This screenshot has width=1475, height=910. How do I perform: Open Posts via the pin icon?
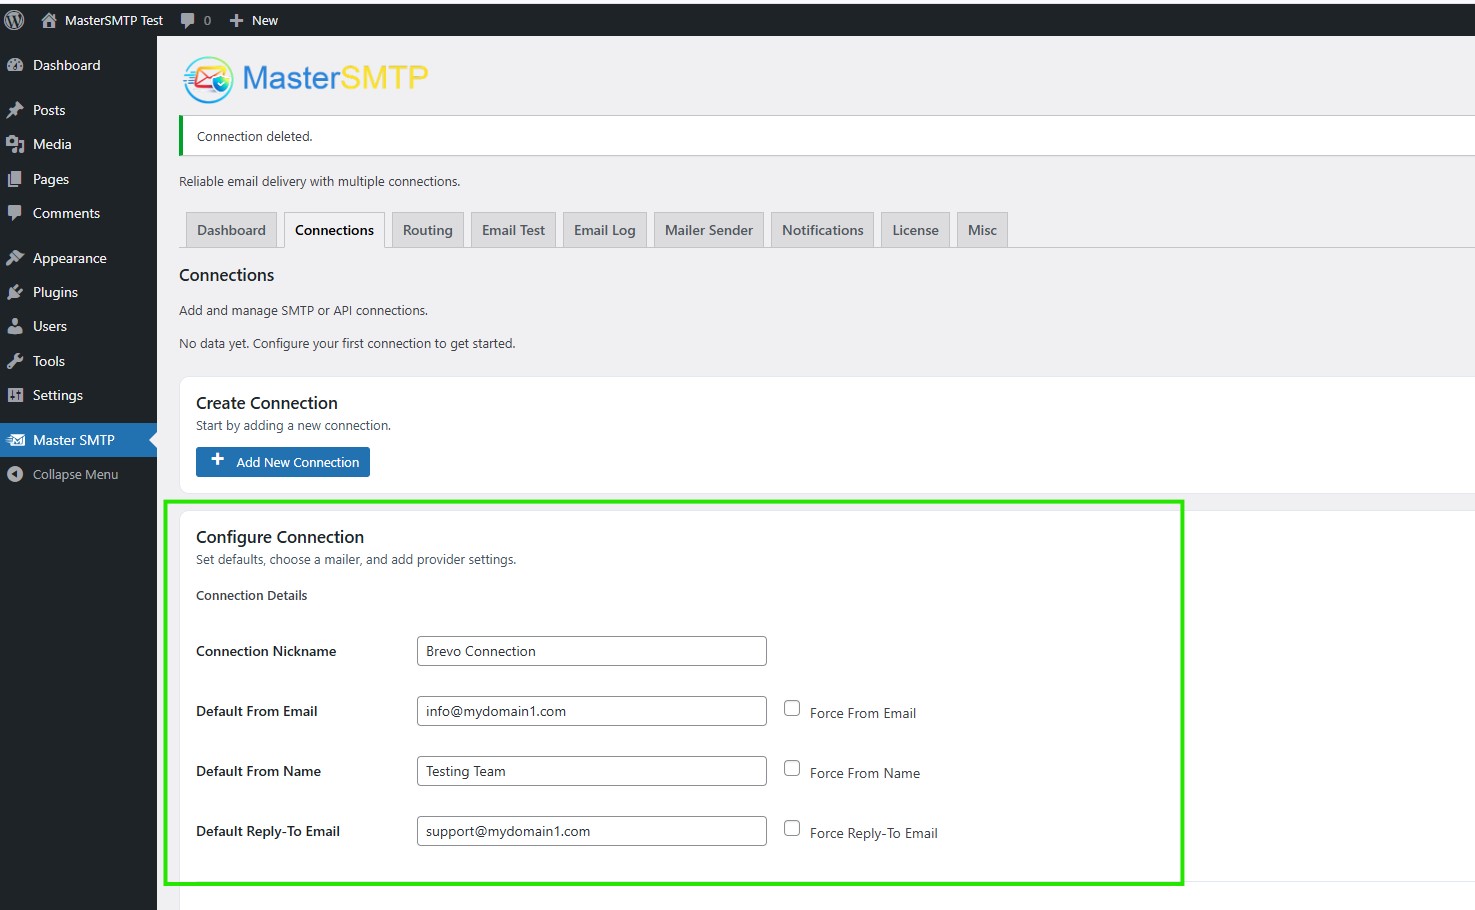[15, 110]
